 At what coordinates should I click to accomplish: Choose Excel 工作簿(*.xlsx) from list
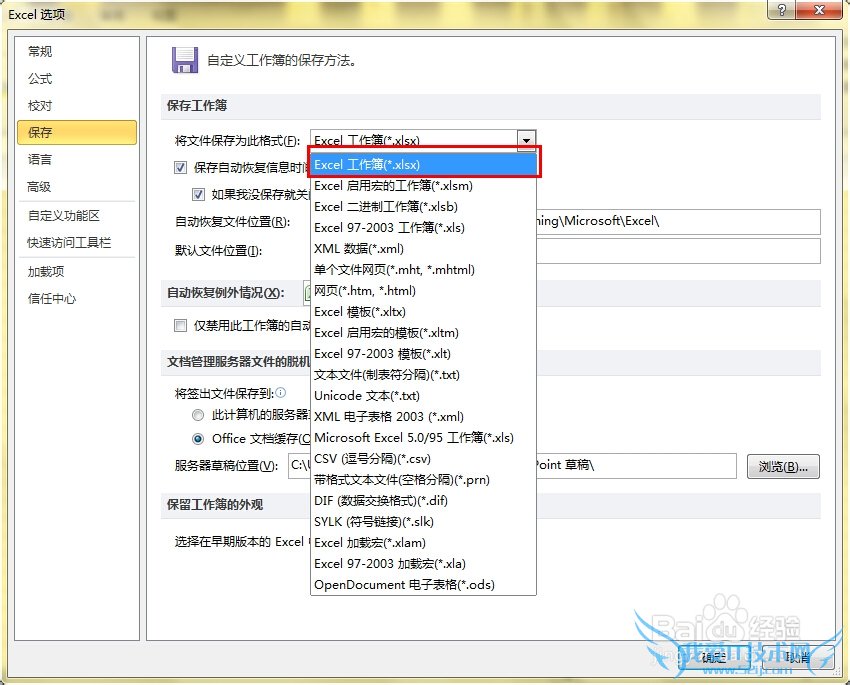[424, 164]
